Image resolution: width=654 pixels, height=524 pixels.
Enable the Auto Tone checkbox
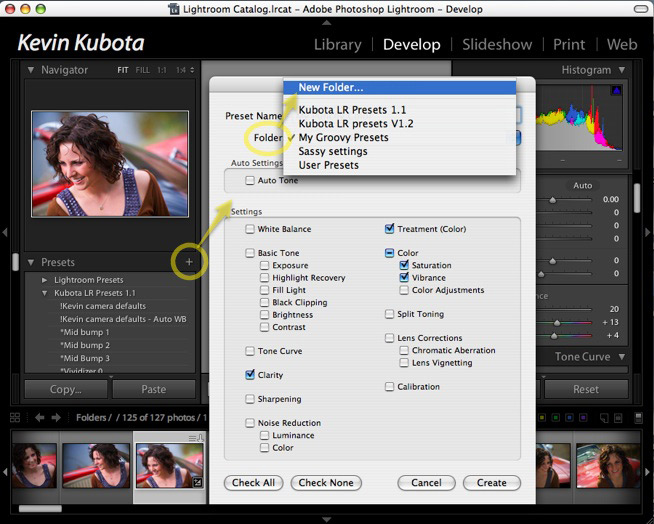coord(250,180)
